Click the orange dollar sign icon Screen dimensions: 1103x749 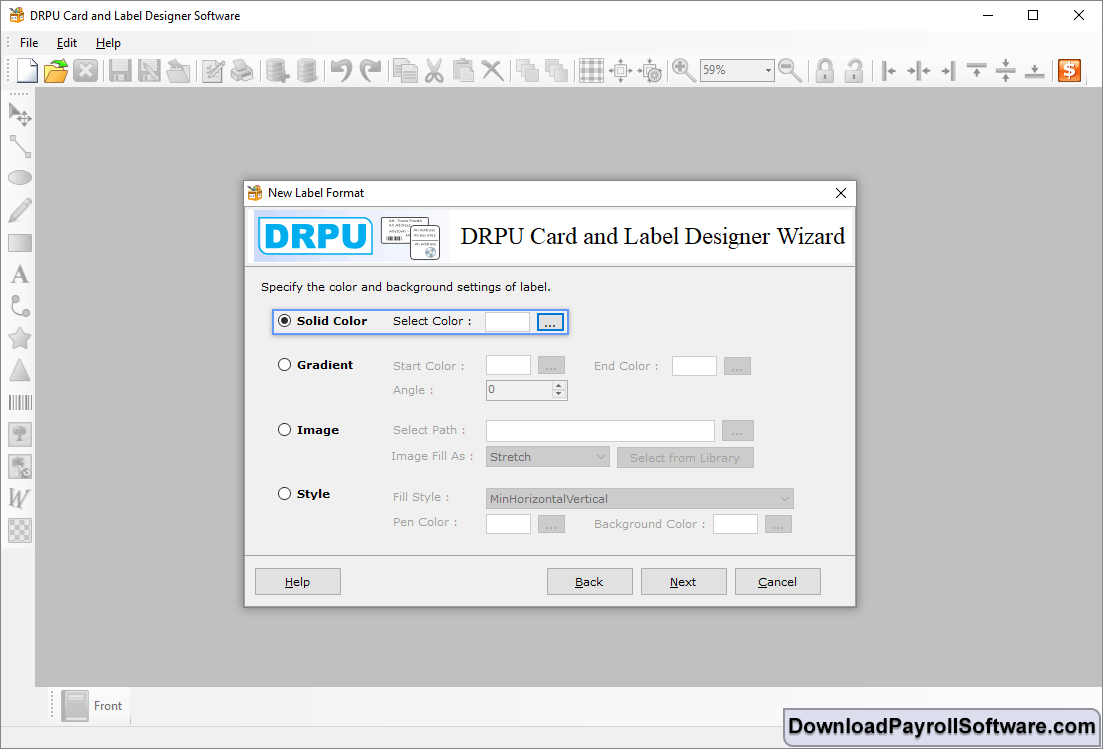(1069, 70)
